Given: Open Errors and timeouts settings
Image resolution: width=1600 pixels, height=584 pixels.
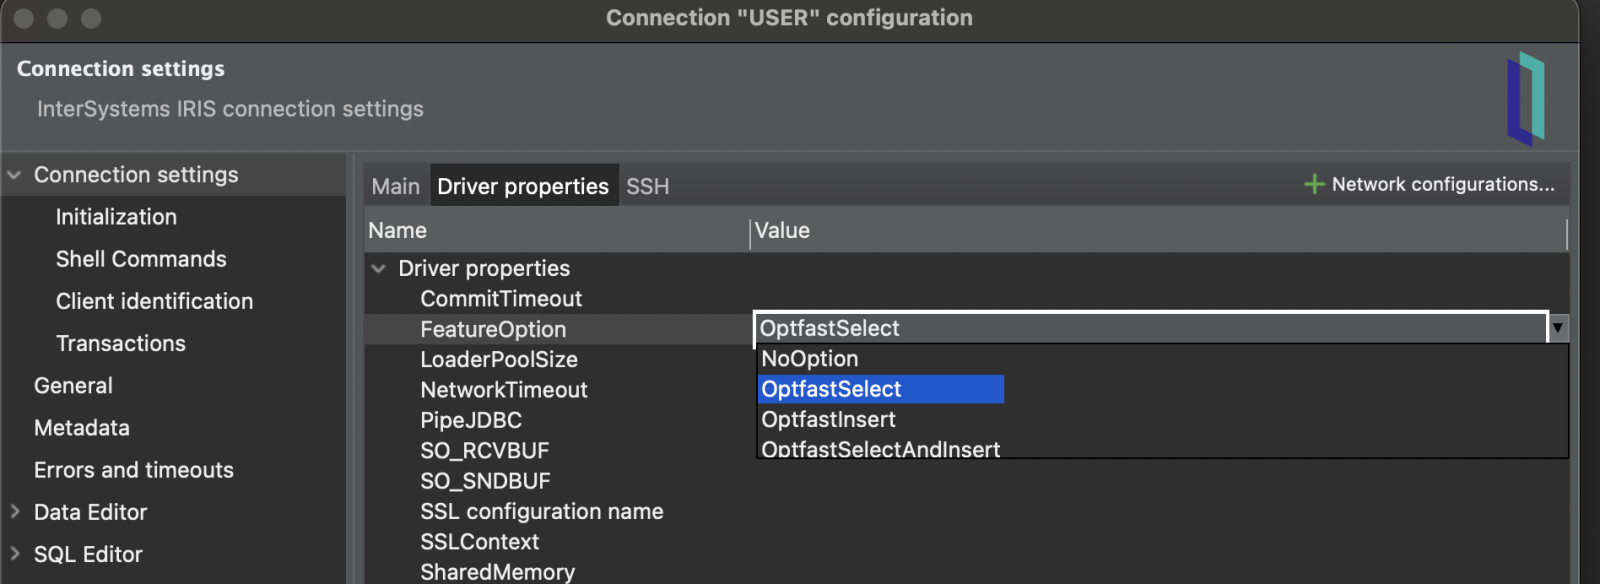Looking at the screenshot, I should 134,469.
